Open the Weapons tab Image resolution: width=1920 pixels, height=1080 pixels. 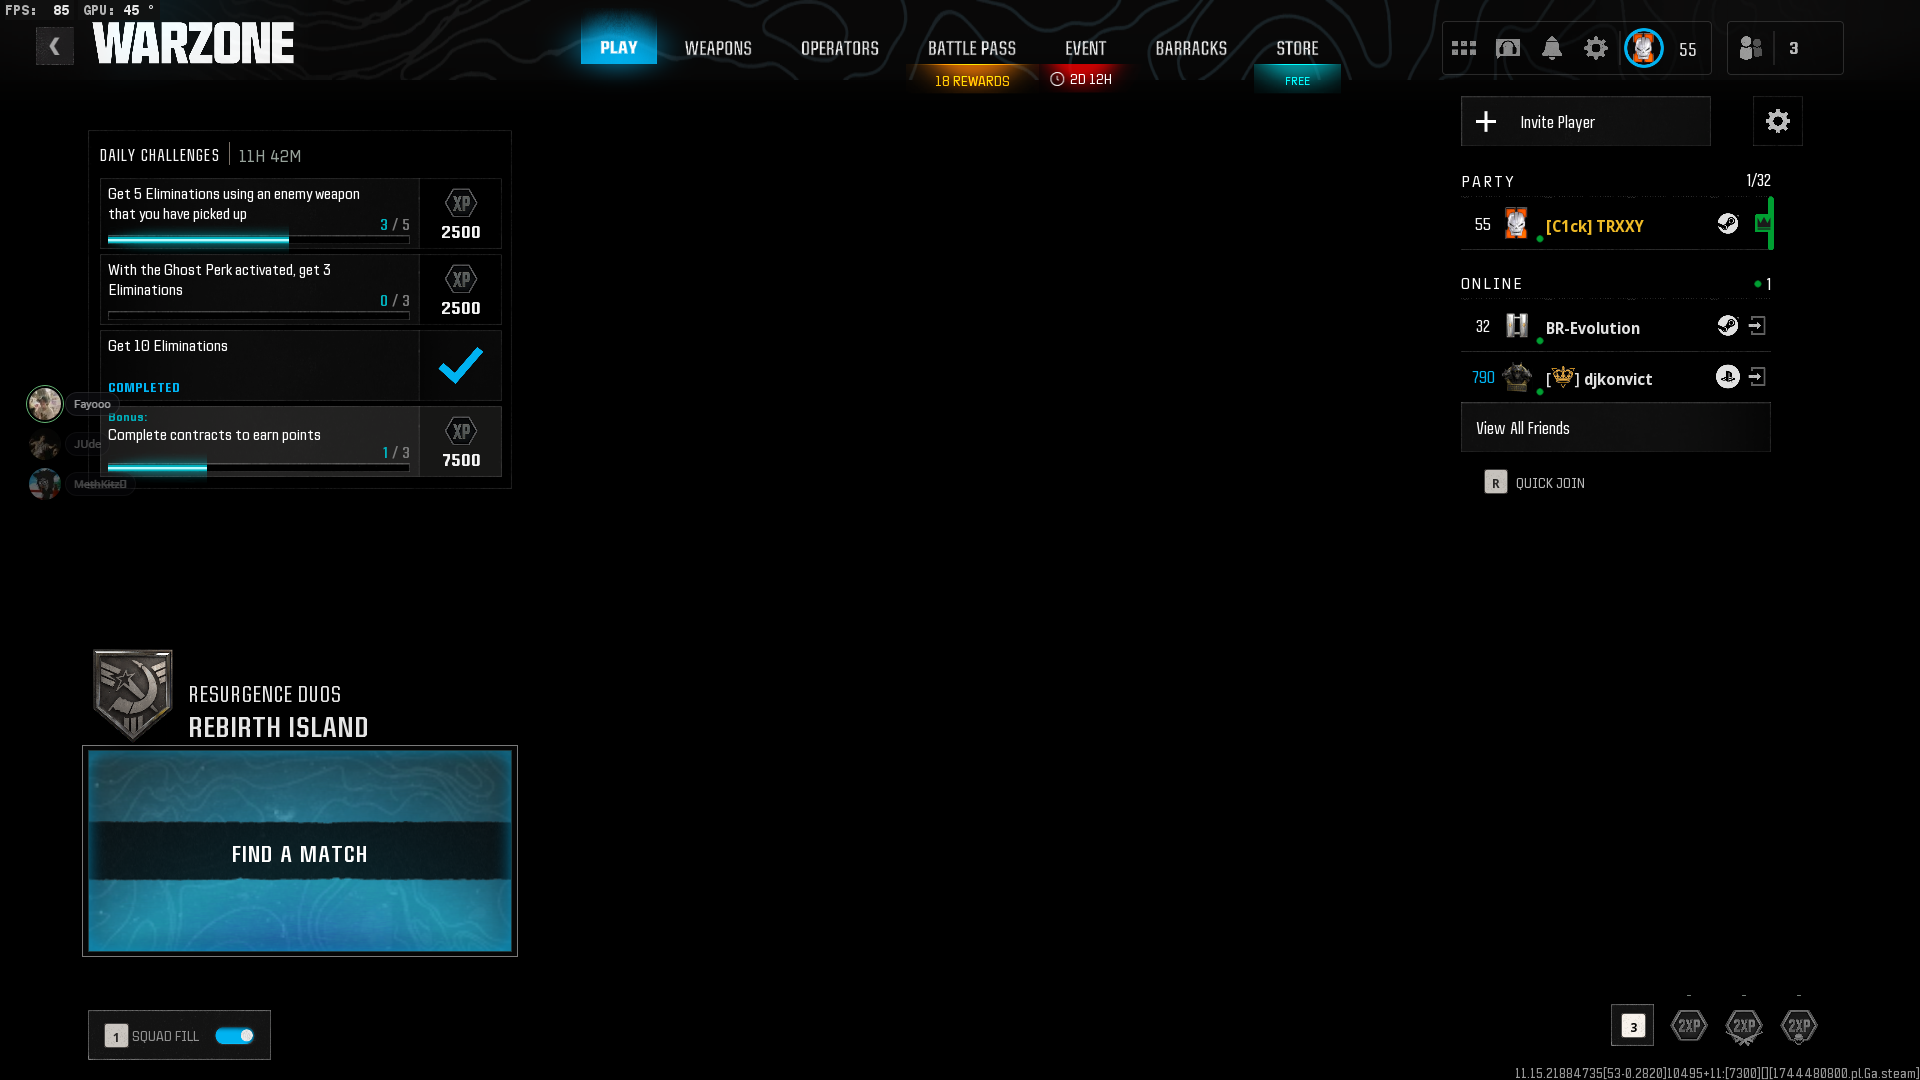(x=718, y=48)
